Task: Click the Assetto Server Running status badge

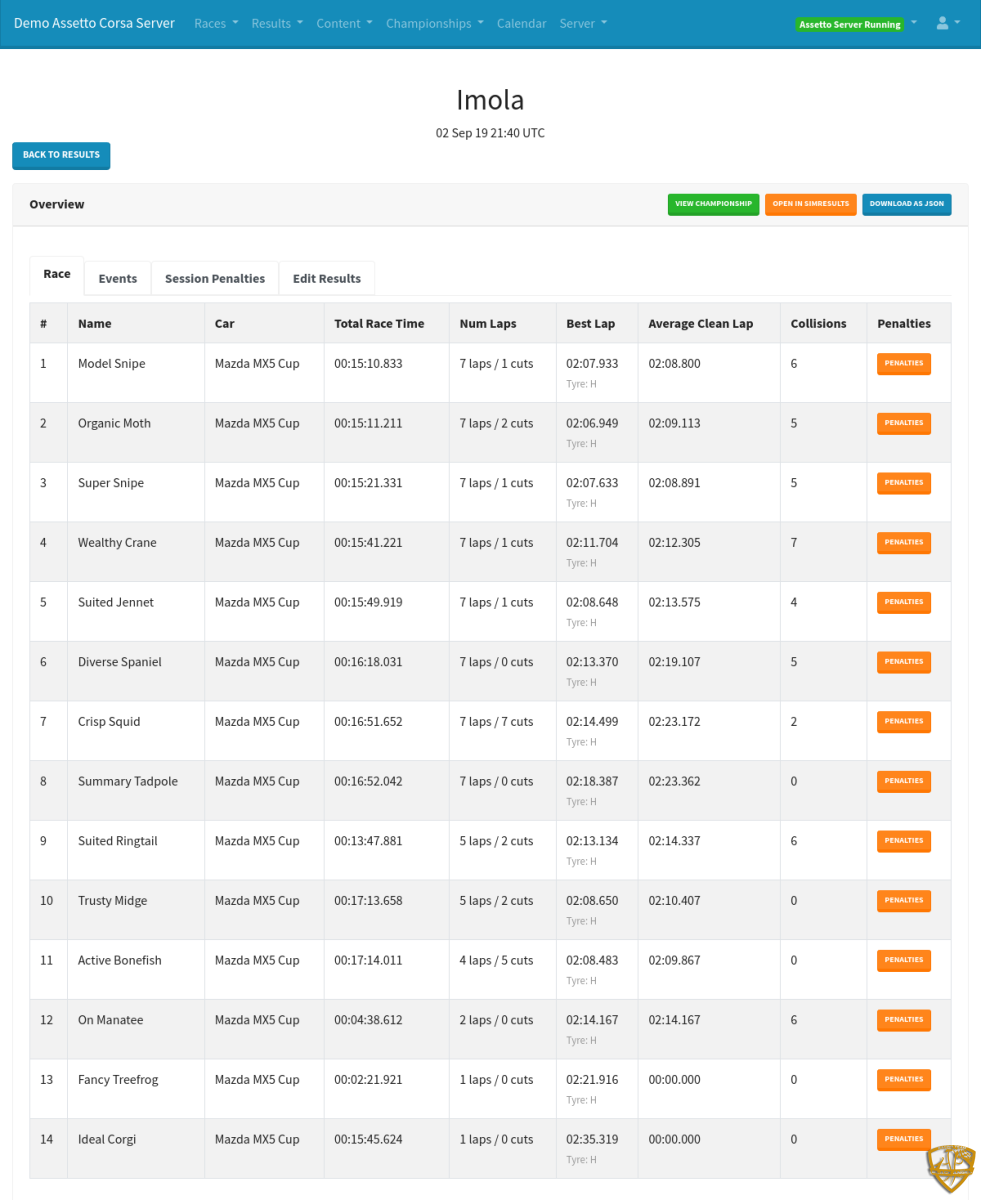Action: (x=849, y=24)
